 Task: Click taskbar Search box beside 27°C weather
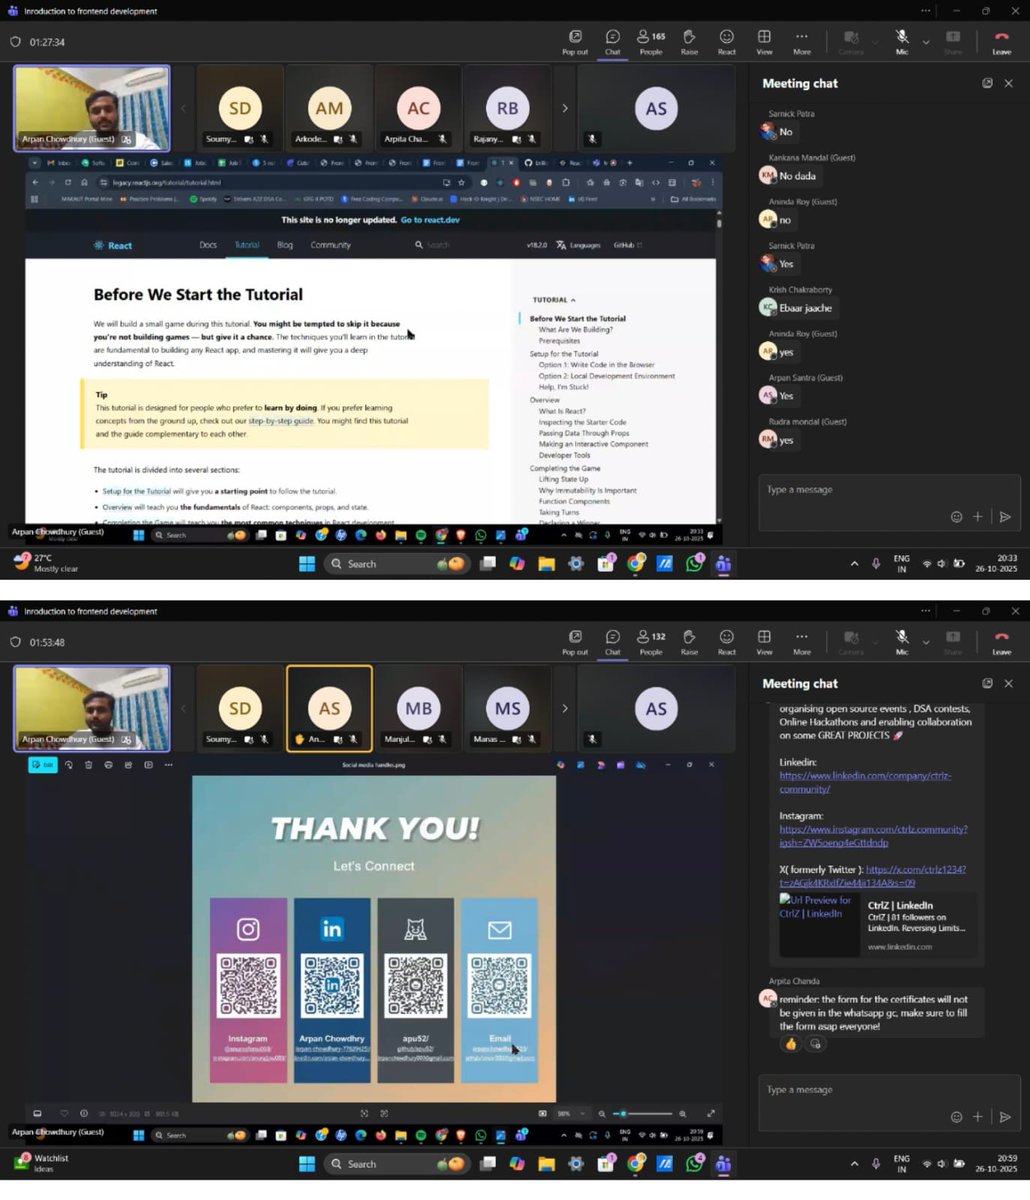click(396, 564)
